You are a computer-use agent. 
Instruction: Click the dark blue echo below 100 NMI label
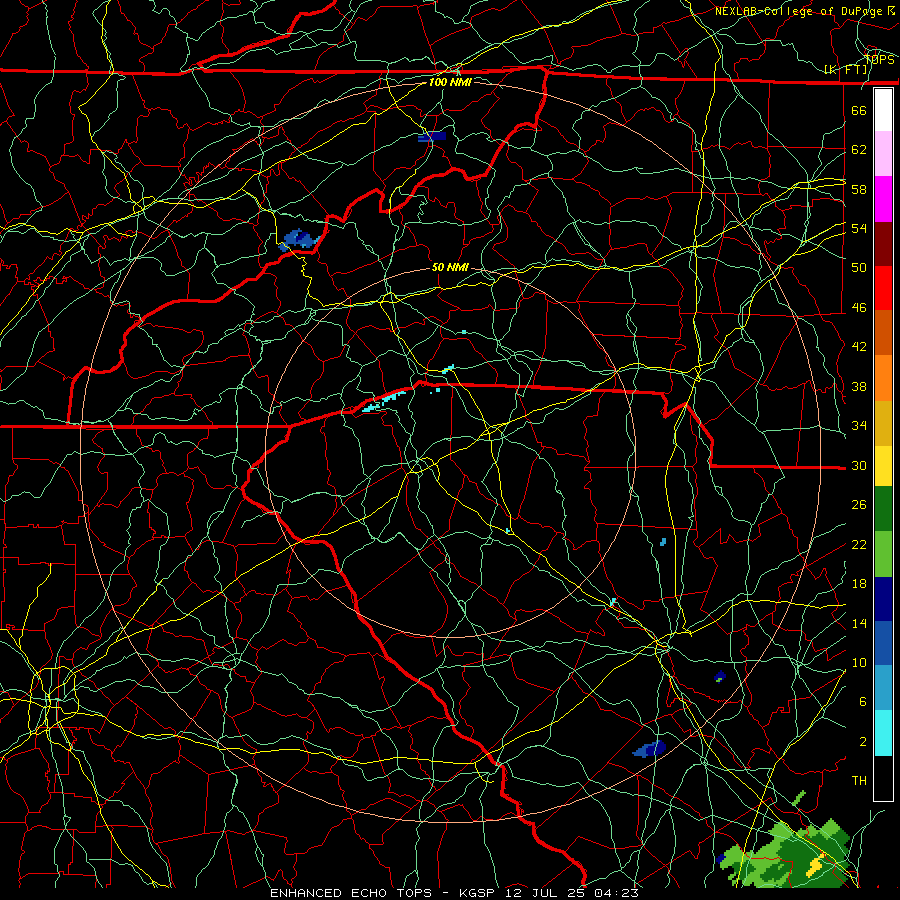click(432, 137)
